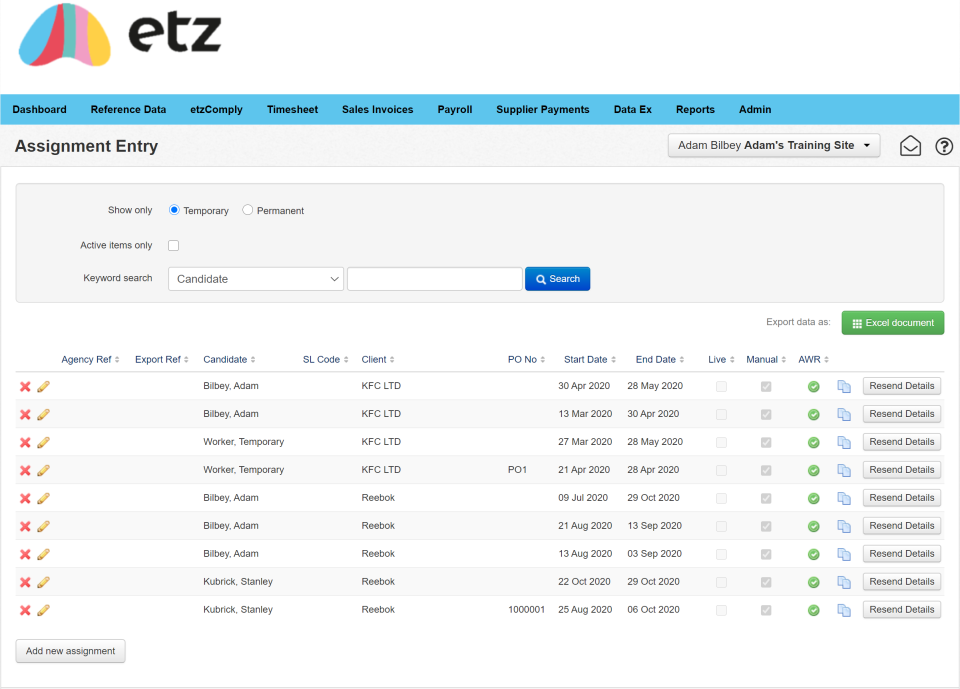
Task: Copy the Bilbey, Adam 13 Mar 2020 assignment
Action: point(844,415)
